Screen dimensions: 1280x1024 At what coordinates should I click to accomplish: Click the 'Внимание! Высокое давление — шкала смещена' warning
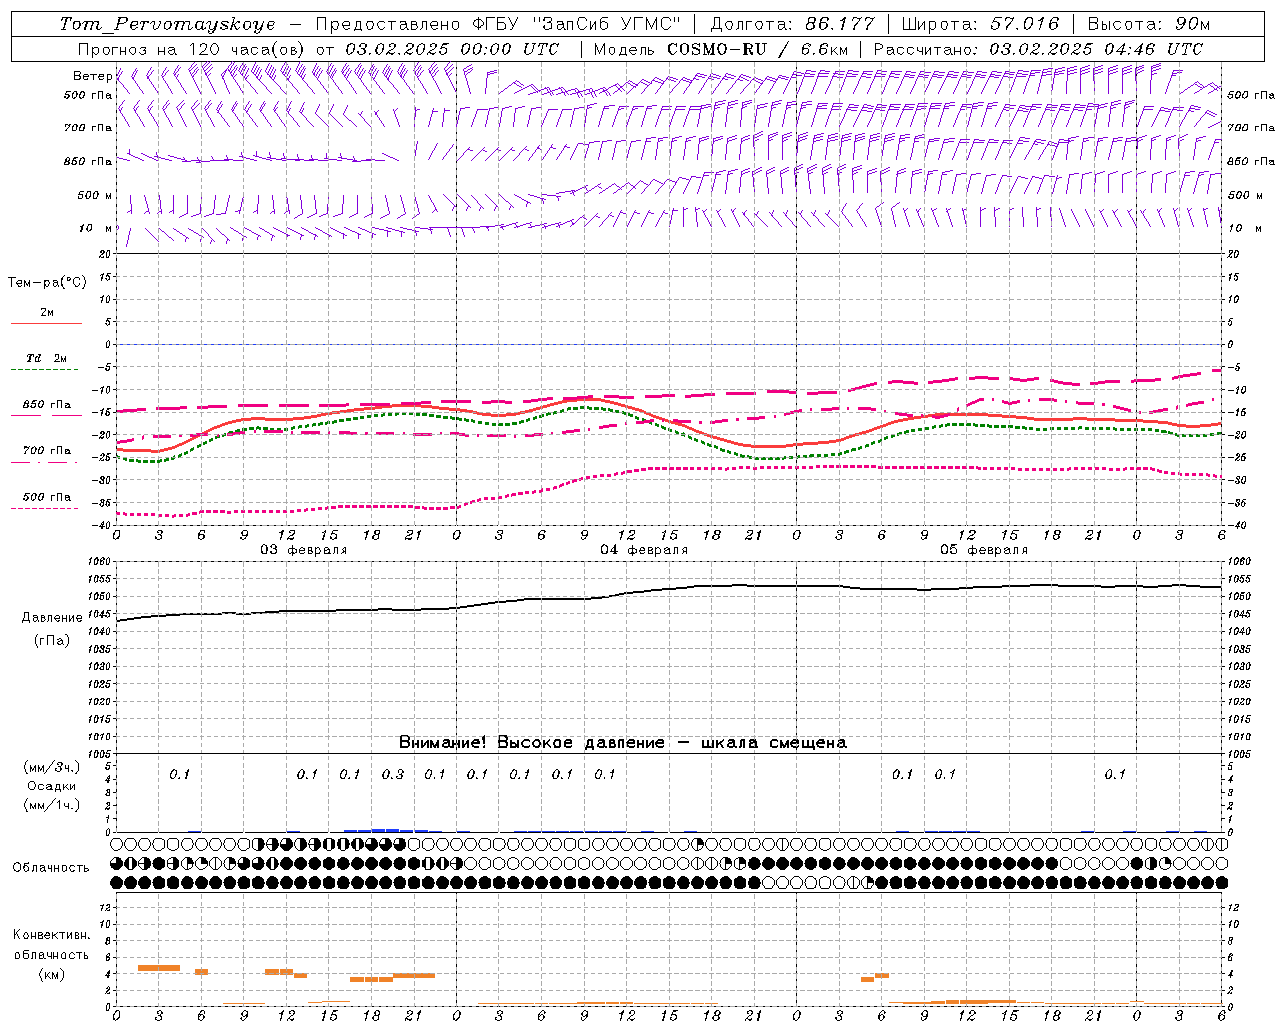pyautogui.click(x=623, y=743)
